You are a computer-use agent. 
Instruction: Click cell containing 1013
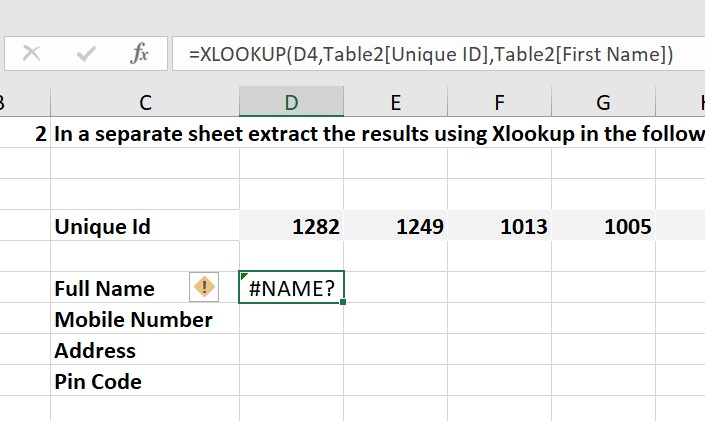click(x=499, y=227)
